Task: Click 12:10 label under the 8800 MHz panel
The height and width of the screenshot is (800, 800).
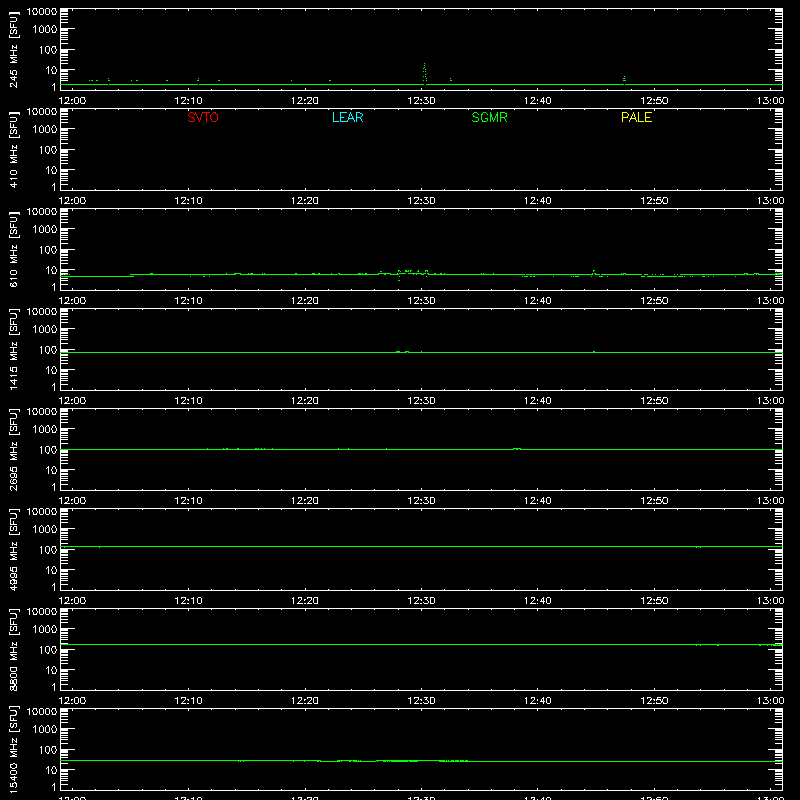Action: tap(188, 701)
